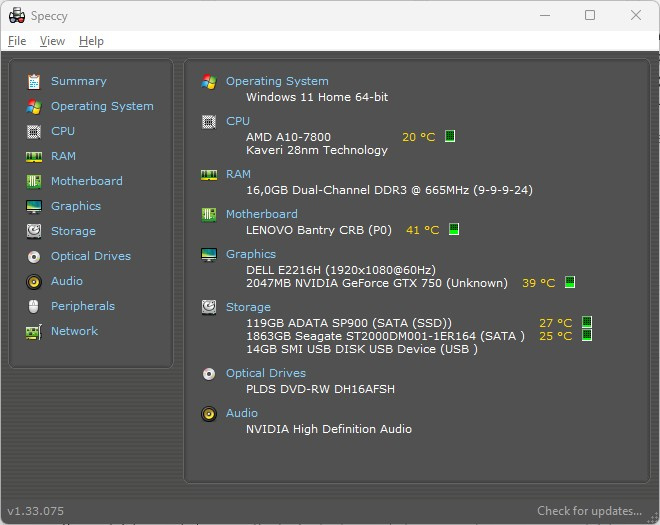Click the Audio speaker icon in sidebar
This screenshot has width=660, height=525.
[x=34, y=282]
